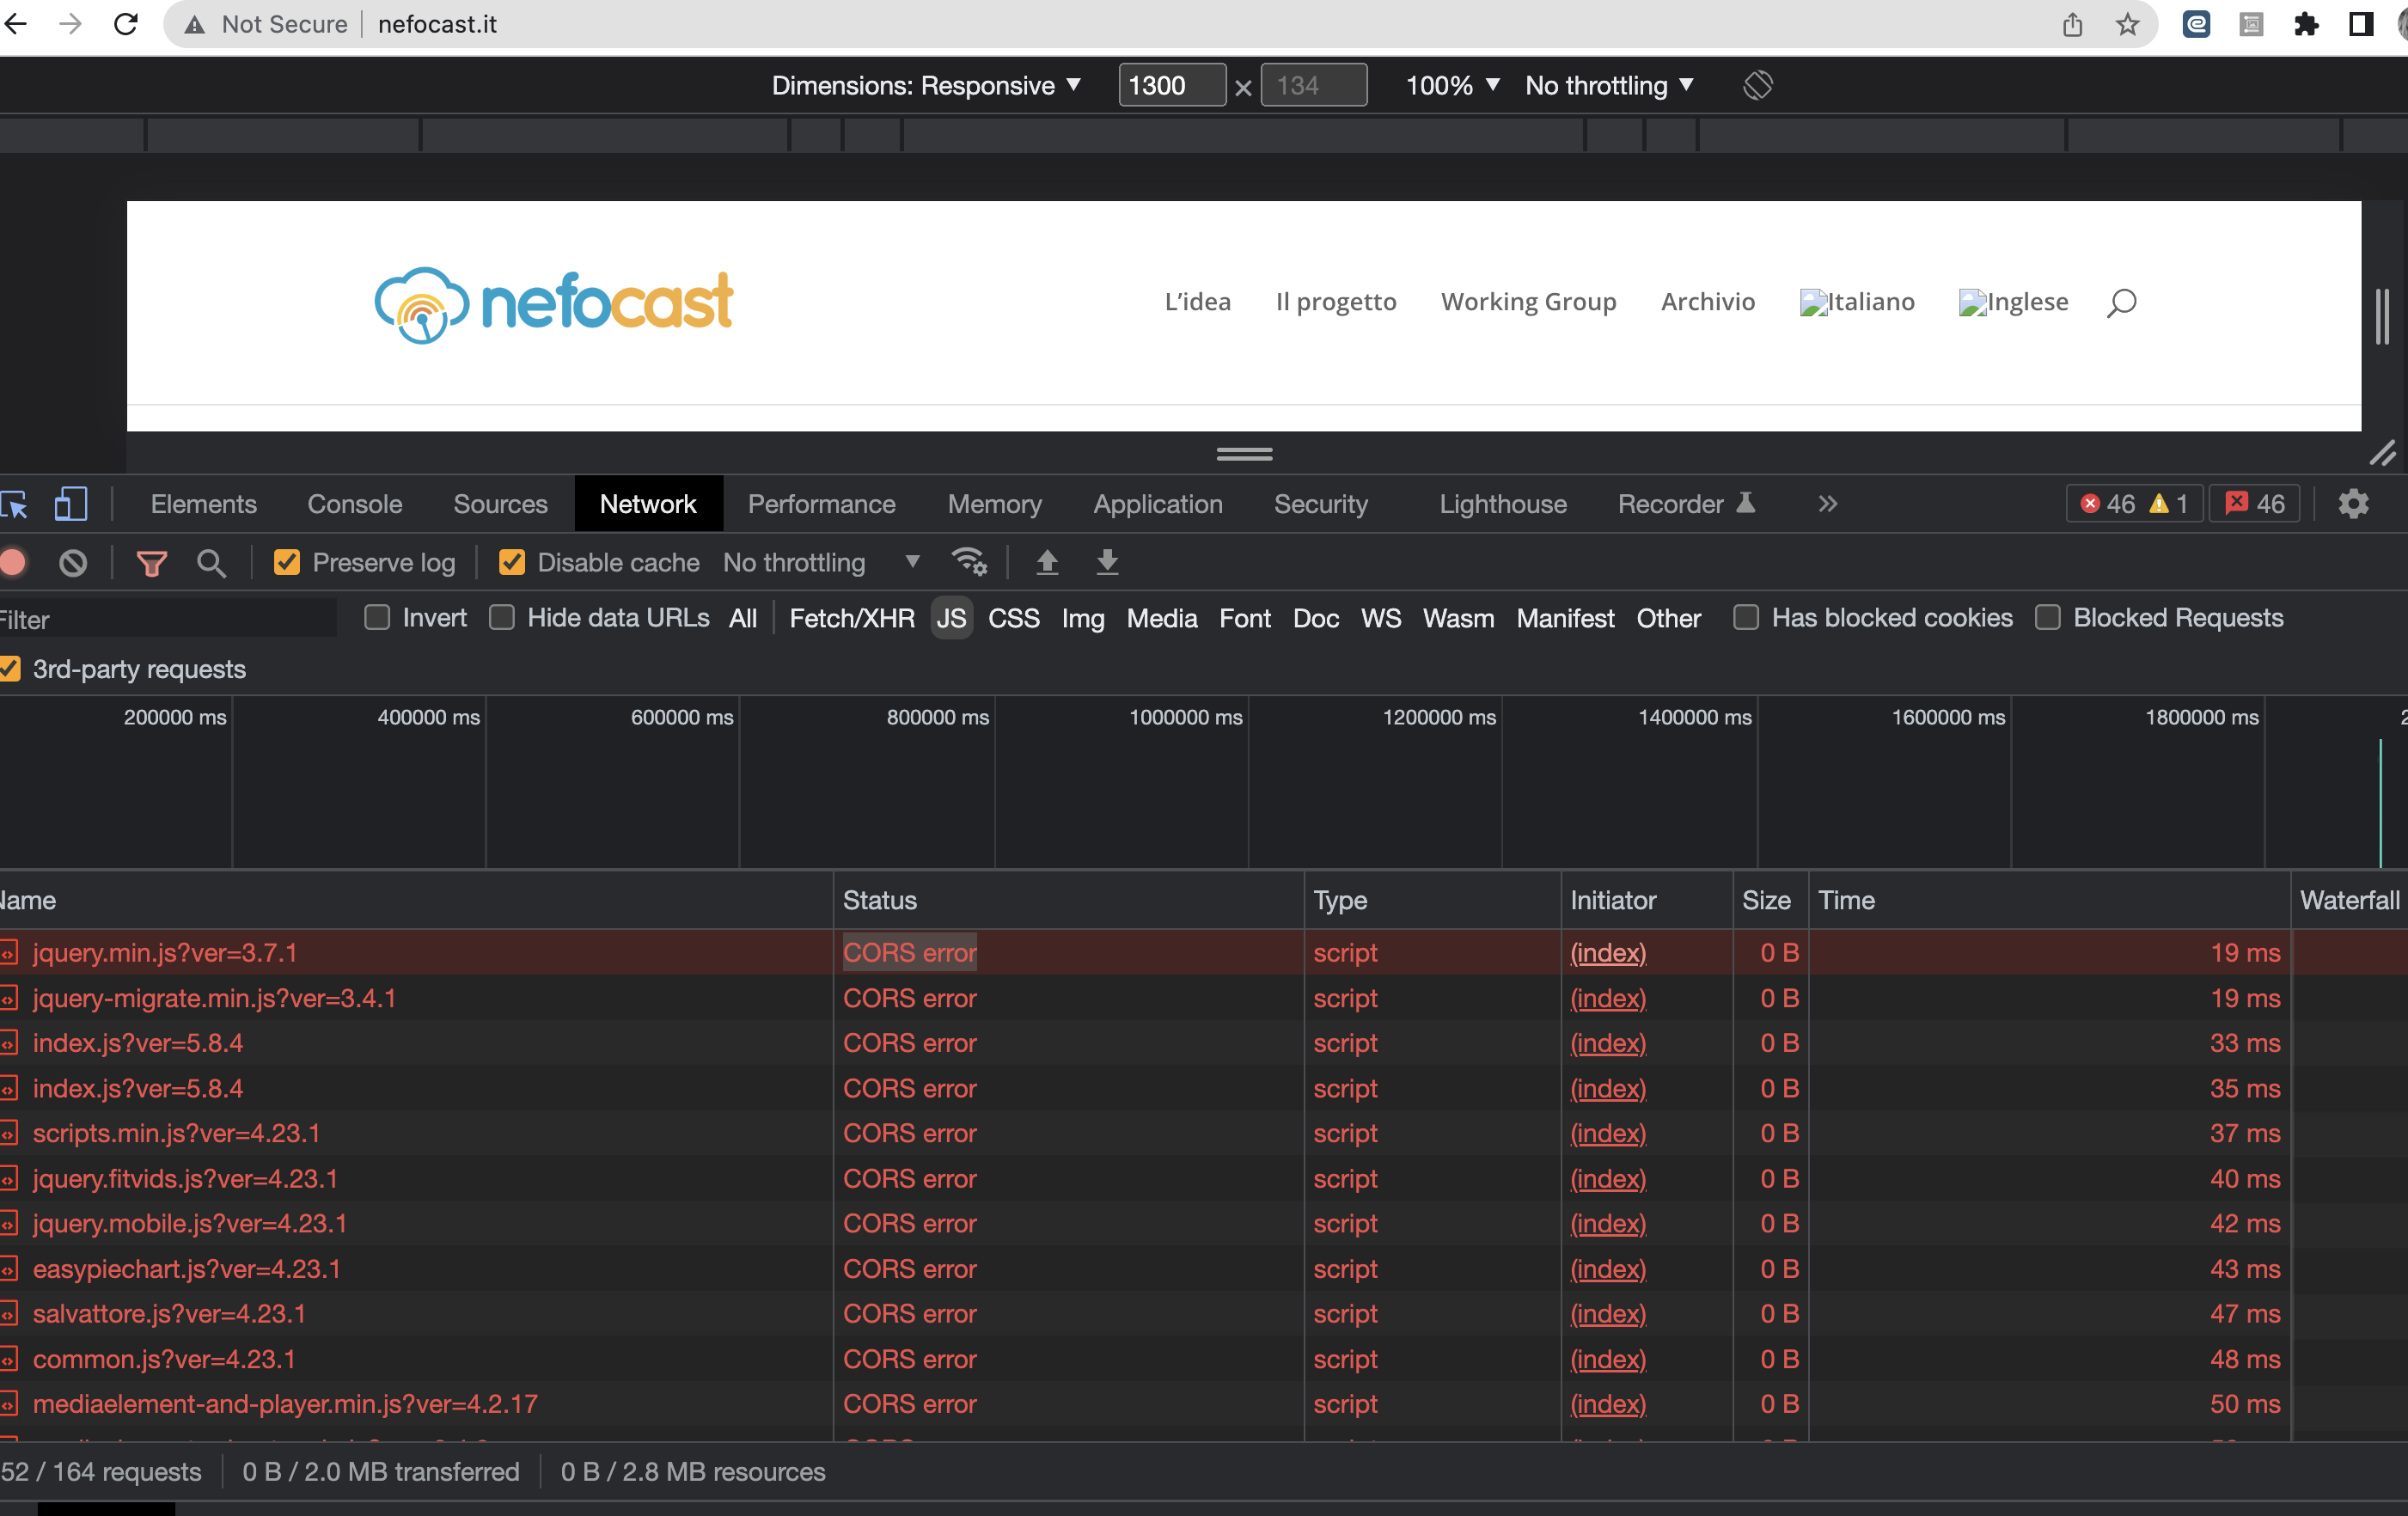The width and height of the screenshot is (2408, 1516).
Task: Clear the network log
Action: (73, 563)
